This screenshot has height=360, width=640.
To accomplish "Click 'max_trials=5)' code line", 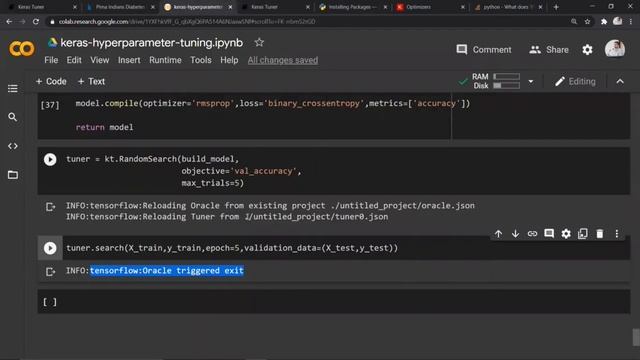I will click(x=212, y=183).
